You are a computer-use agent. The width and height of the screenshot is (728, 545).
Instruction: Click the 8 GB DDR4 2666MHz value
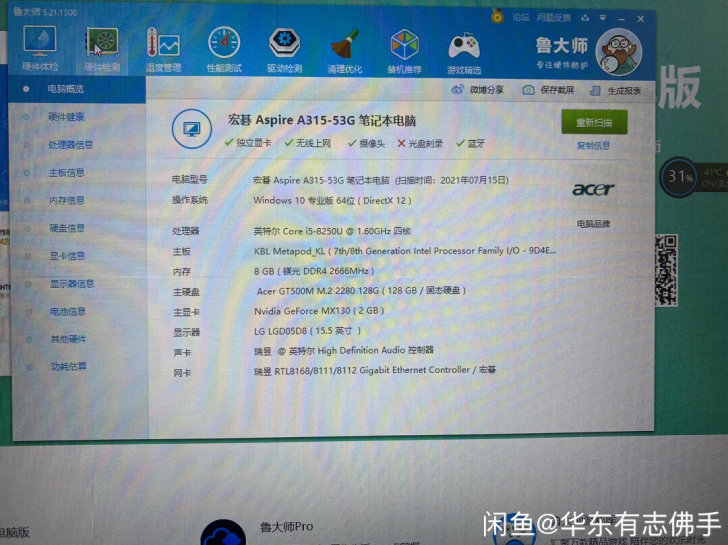(x=314, y=271)
